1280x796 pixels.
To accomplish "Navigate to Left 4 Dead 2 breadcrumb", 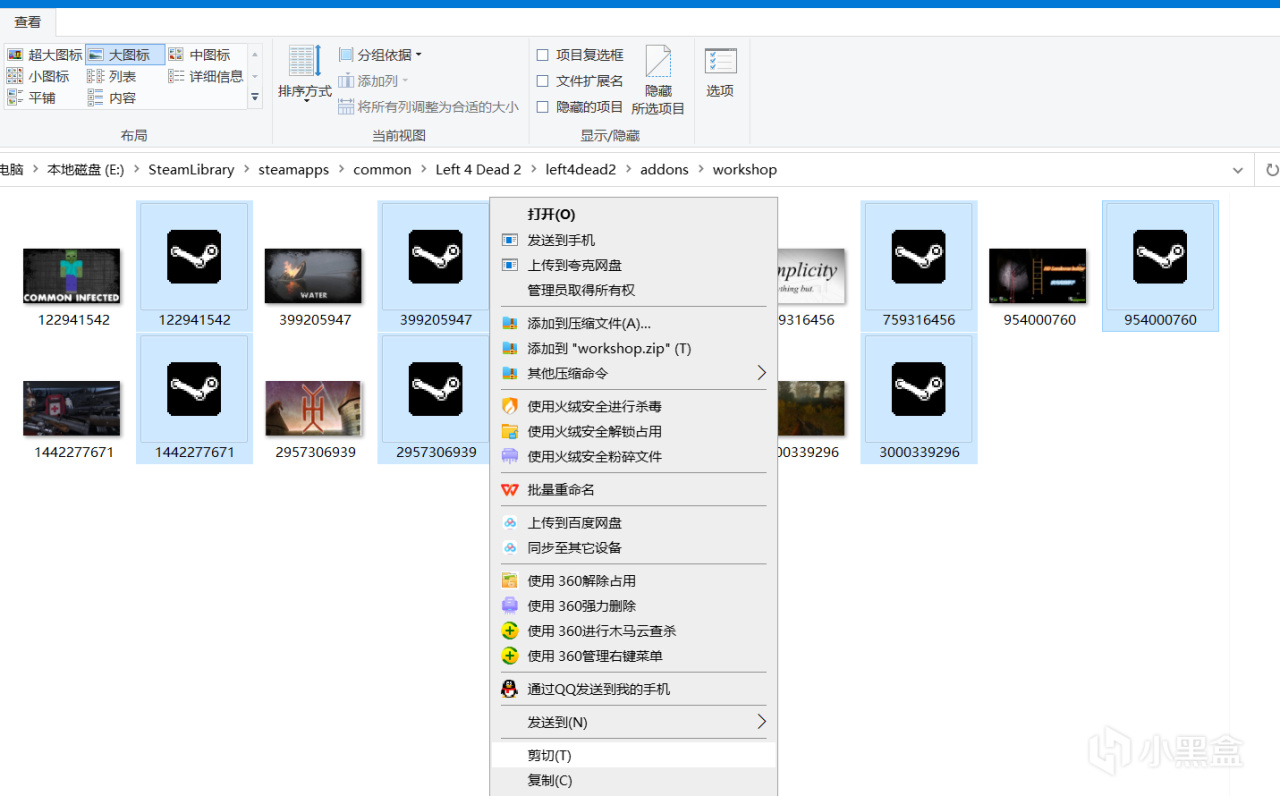I will (x=478, y=170).
